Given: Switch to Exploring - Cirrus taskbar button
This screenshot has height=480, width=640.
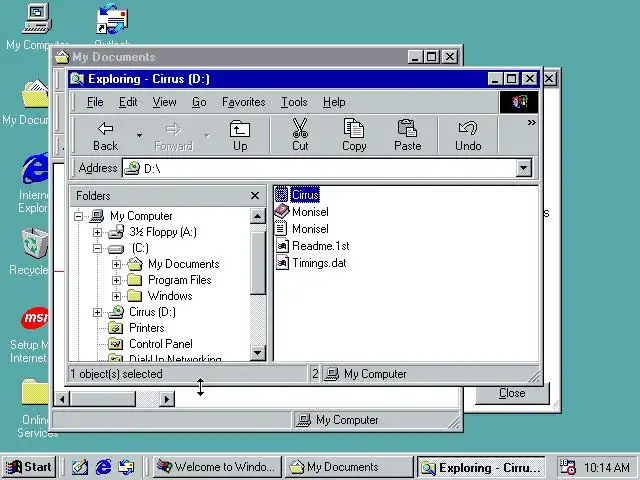Looking at the screenshot, I should (480, 467).
